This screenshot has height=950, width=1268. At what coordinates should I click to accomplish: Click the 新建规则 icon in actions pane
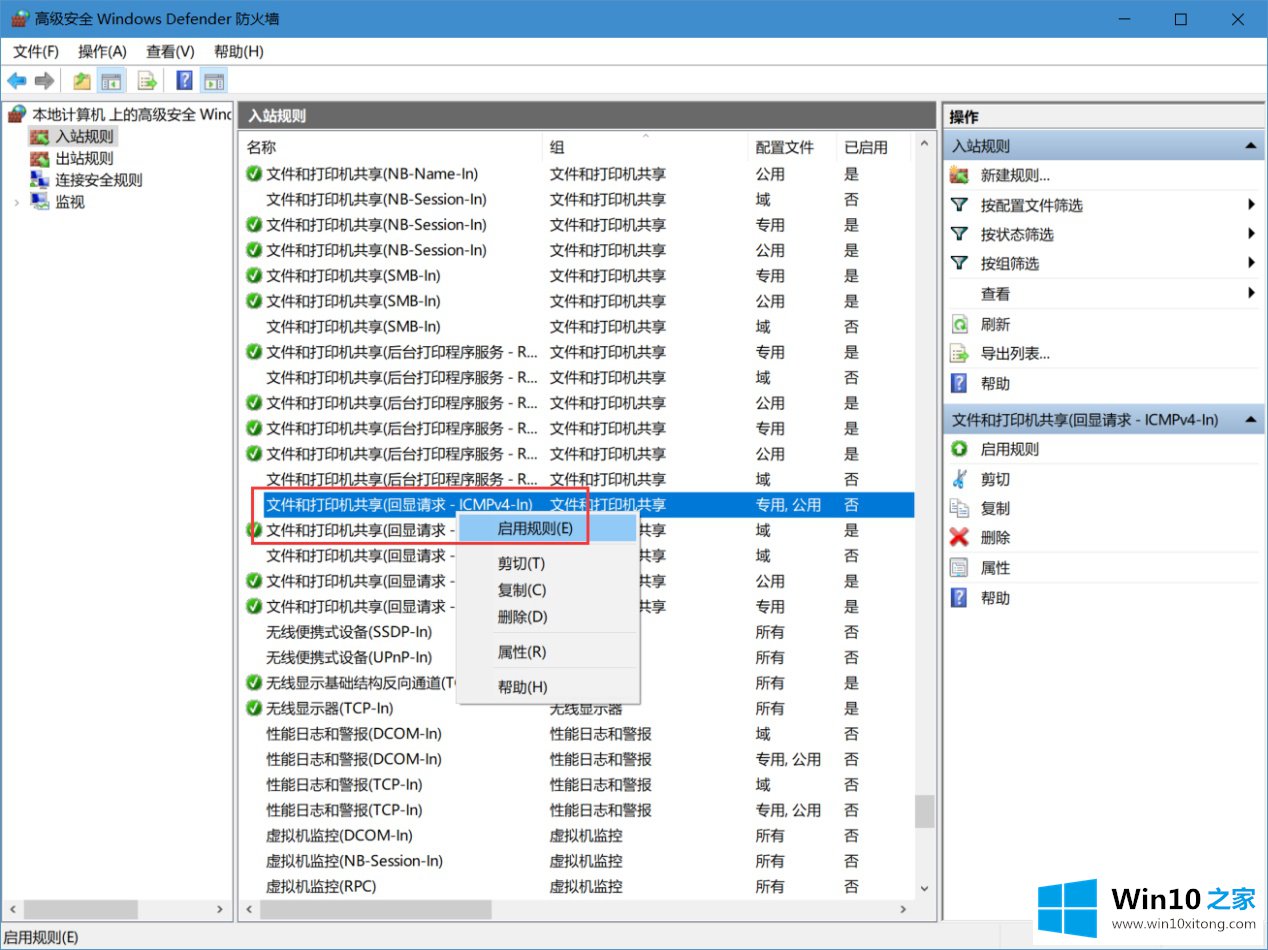tap(960, 175)
